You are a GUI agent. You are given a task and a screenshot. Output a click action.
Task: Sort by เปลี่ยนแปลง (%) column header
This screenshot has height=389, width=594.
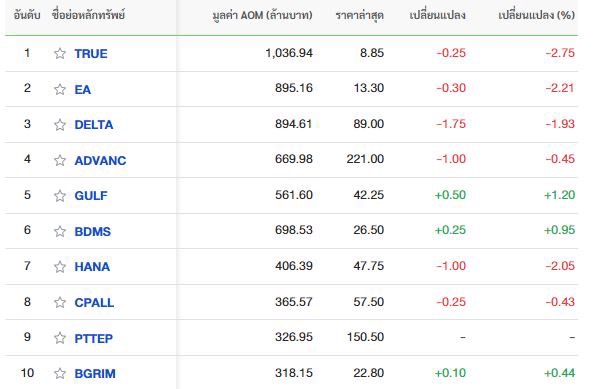[536, 16]
